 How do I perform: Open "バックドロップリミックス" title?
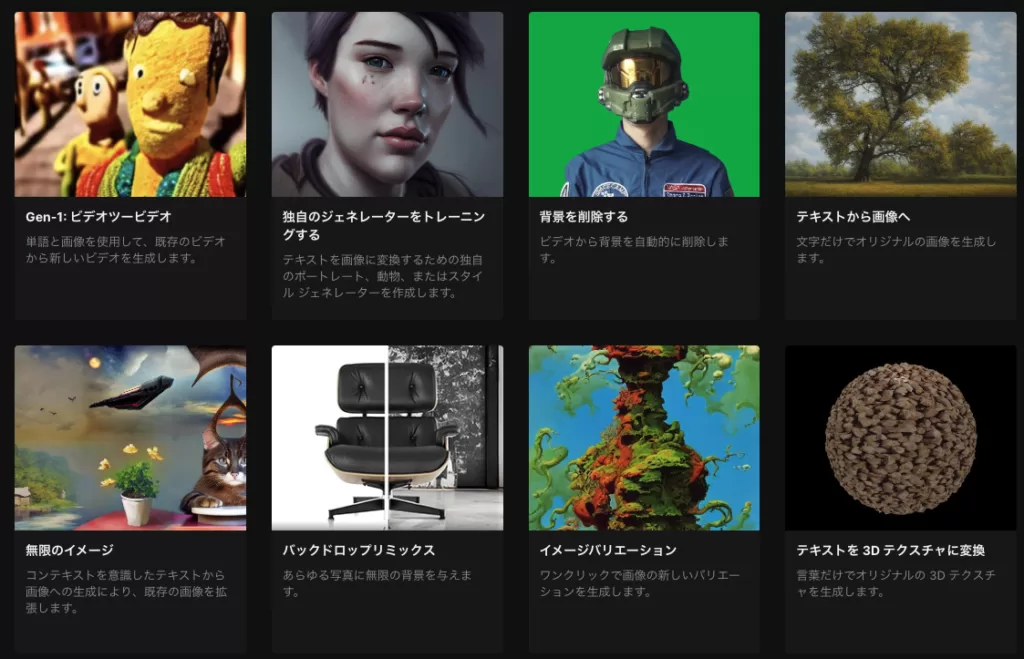tap(359, 551)
